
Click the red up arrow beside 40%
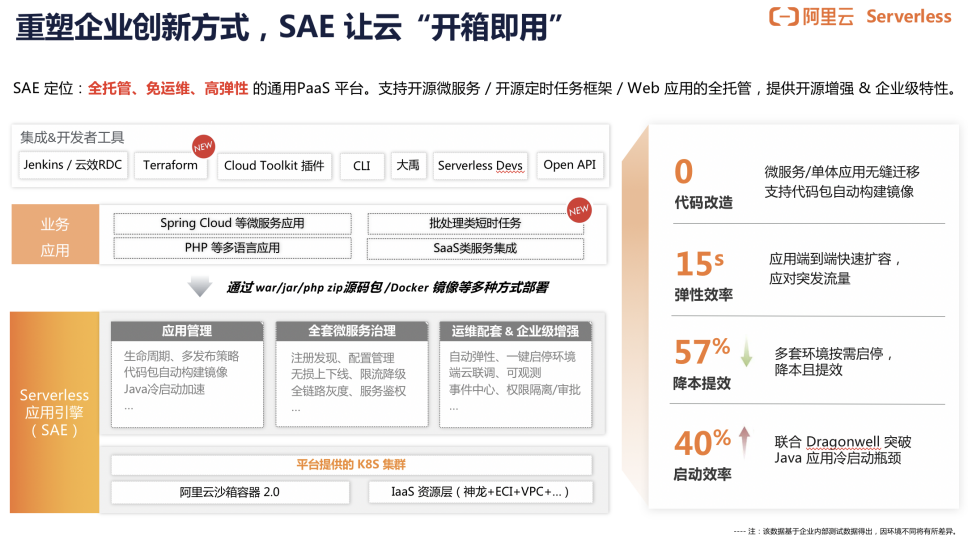745,442
